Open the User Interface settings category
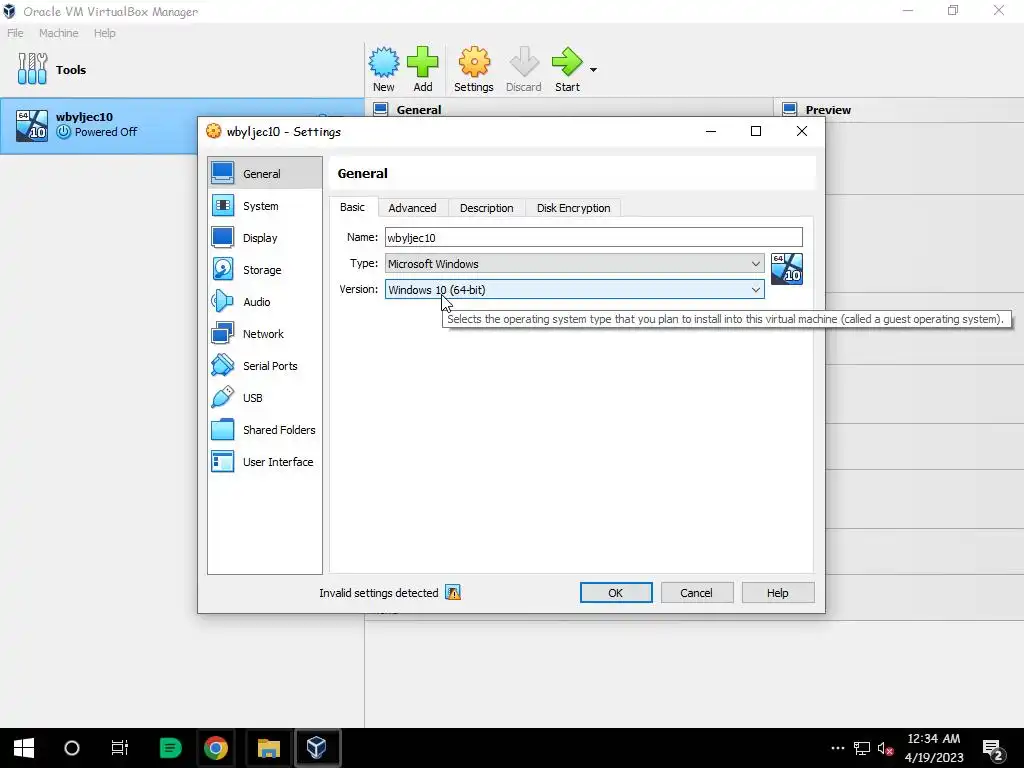The width and height of the screenshot is (1024, 768). coord(264,462)
